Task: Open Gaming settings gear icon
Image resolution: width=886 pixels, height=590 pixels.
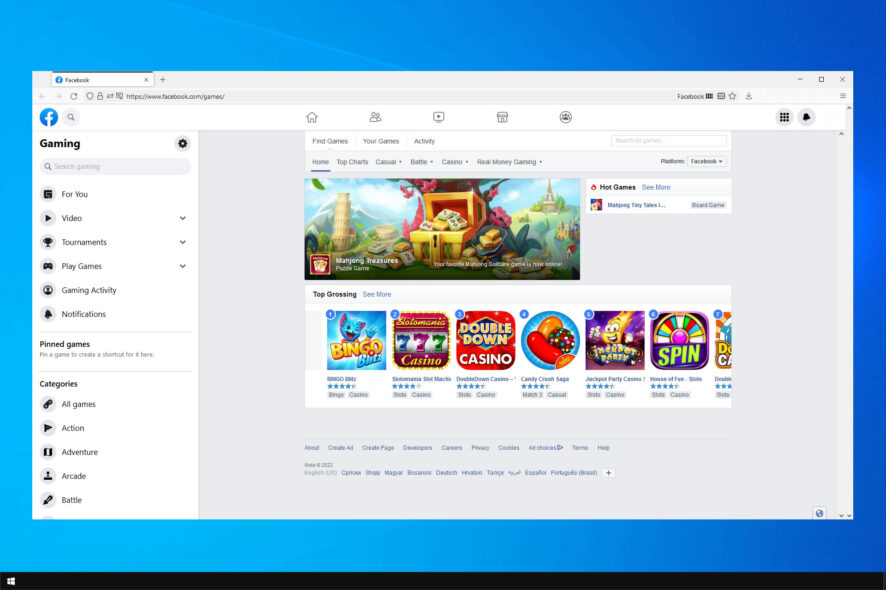Action: click(x=182, y=144)
